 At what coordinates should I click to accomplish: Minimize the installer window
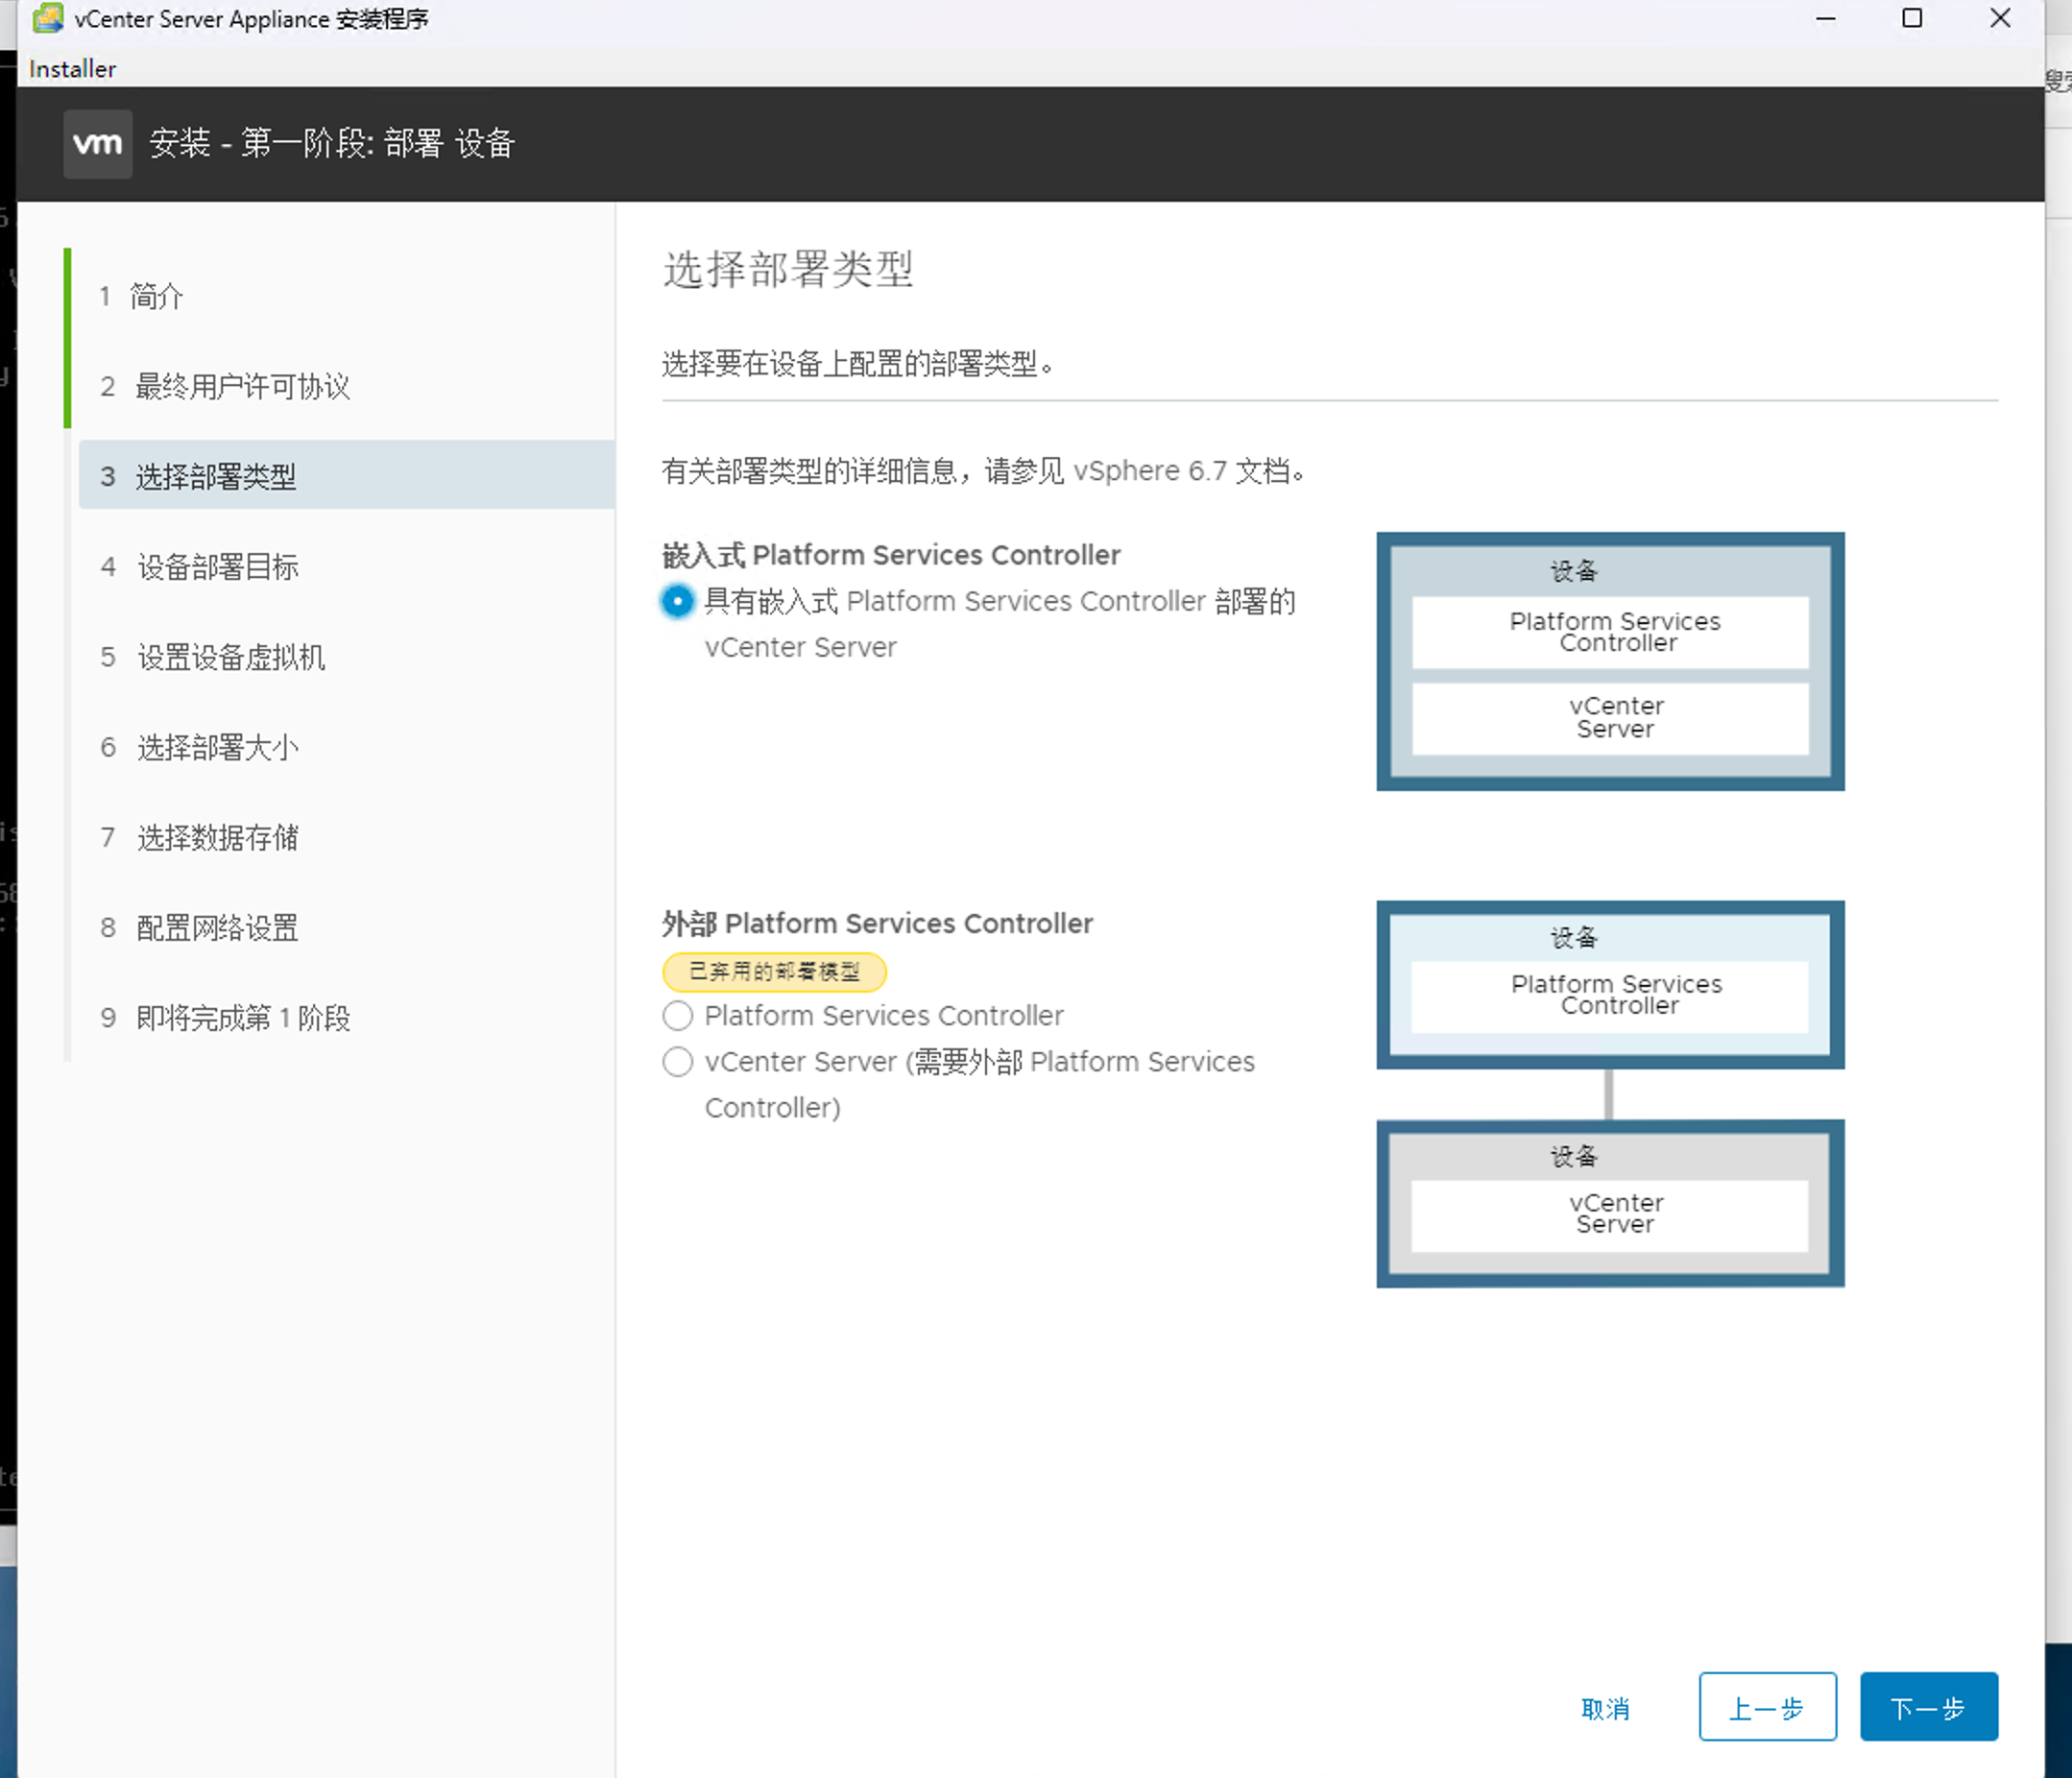[1825, 18]
